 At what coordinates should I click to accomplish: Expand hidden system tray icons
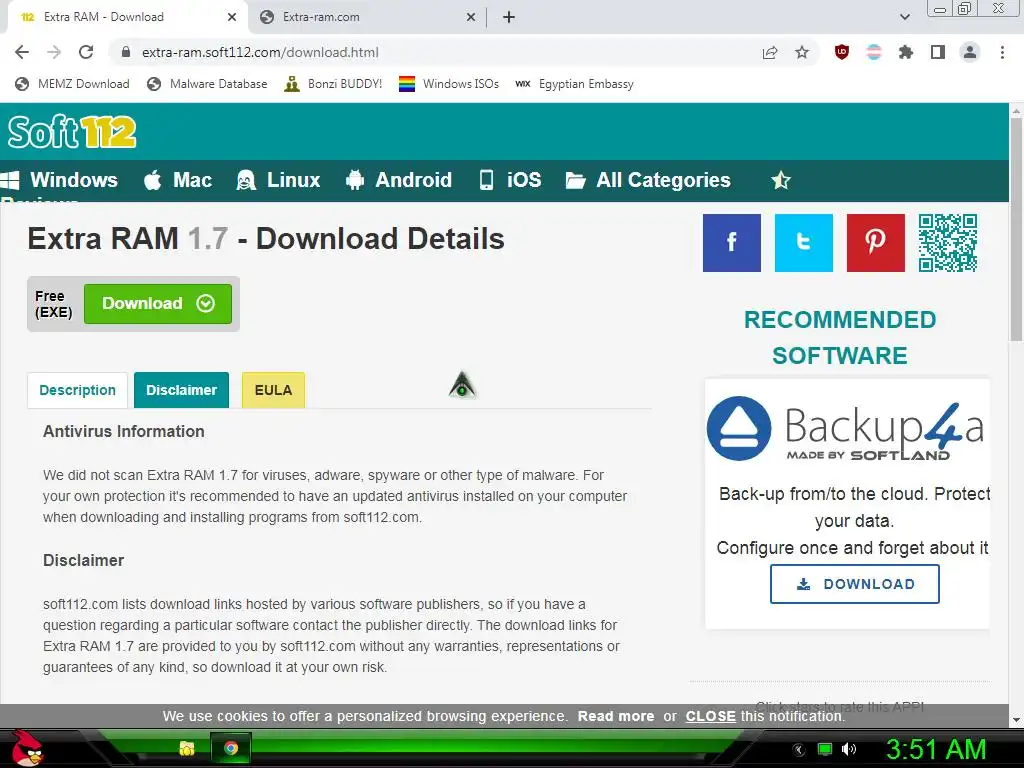[x=799, y=750]
